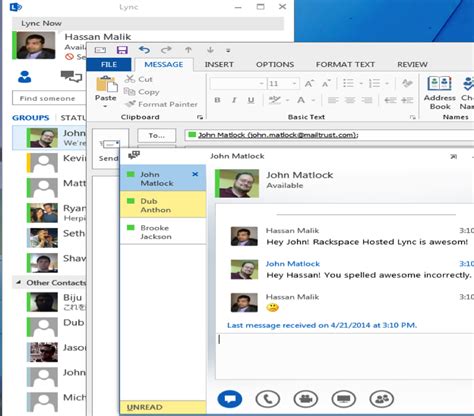The width and height of the screenshot is (474, 416).
Task: Open the font size 11 dropdown
Action: [294, 83]
